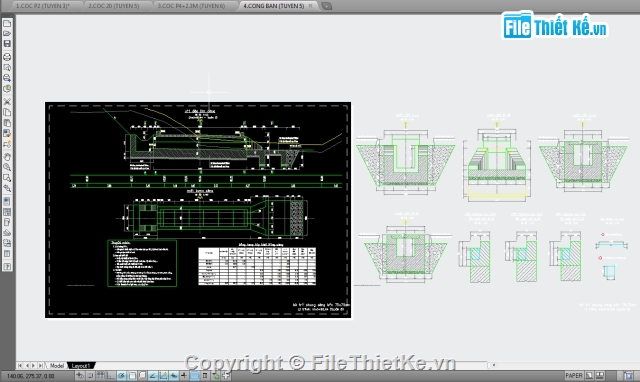Click the Plot printer icon
The width and height of the screenshot is (640, 382).
[x=7, y=57]
